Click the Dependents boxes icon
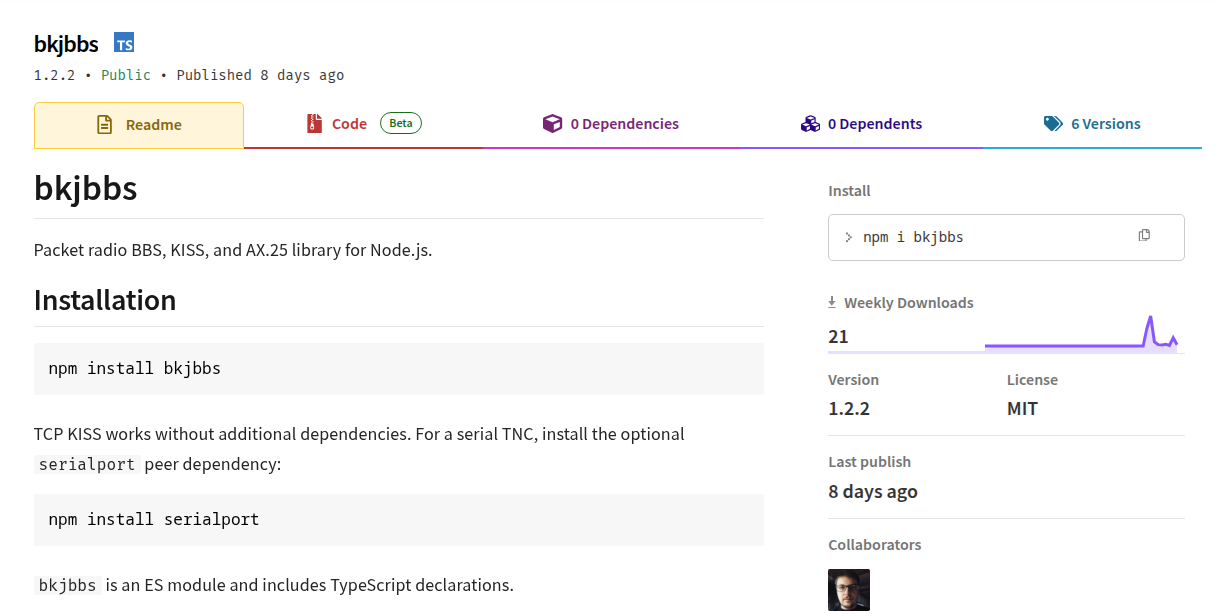The width and height of the screenshot is (1221, 614). 810,124
